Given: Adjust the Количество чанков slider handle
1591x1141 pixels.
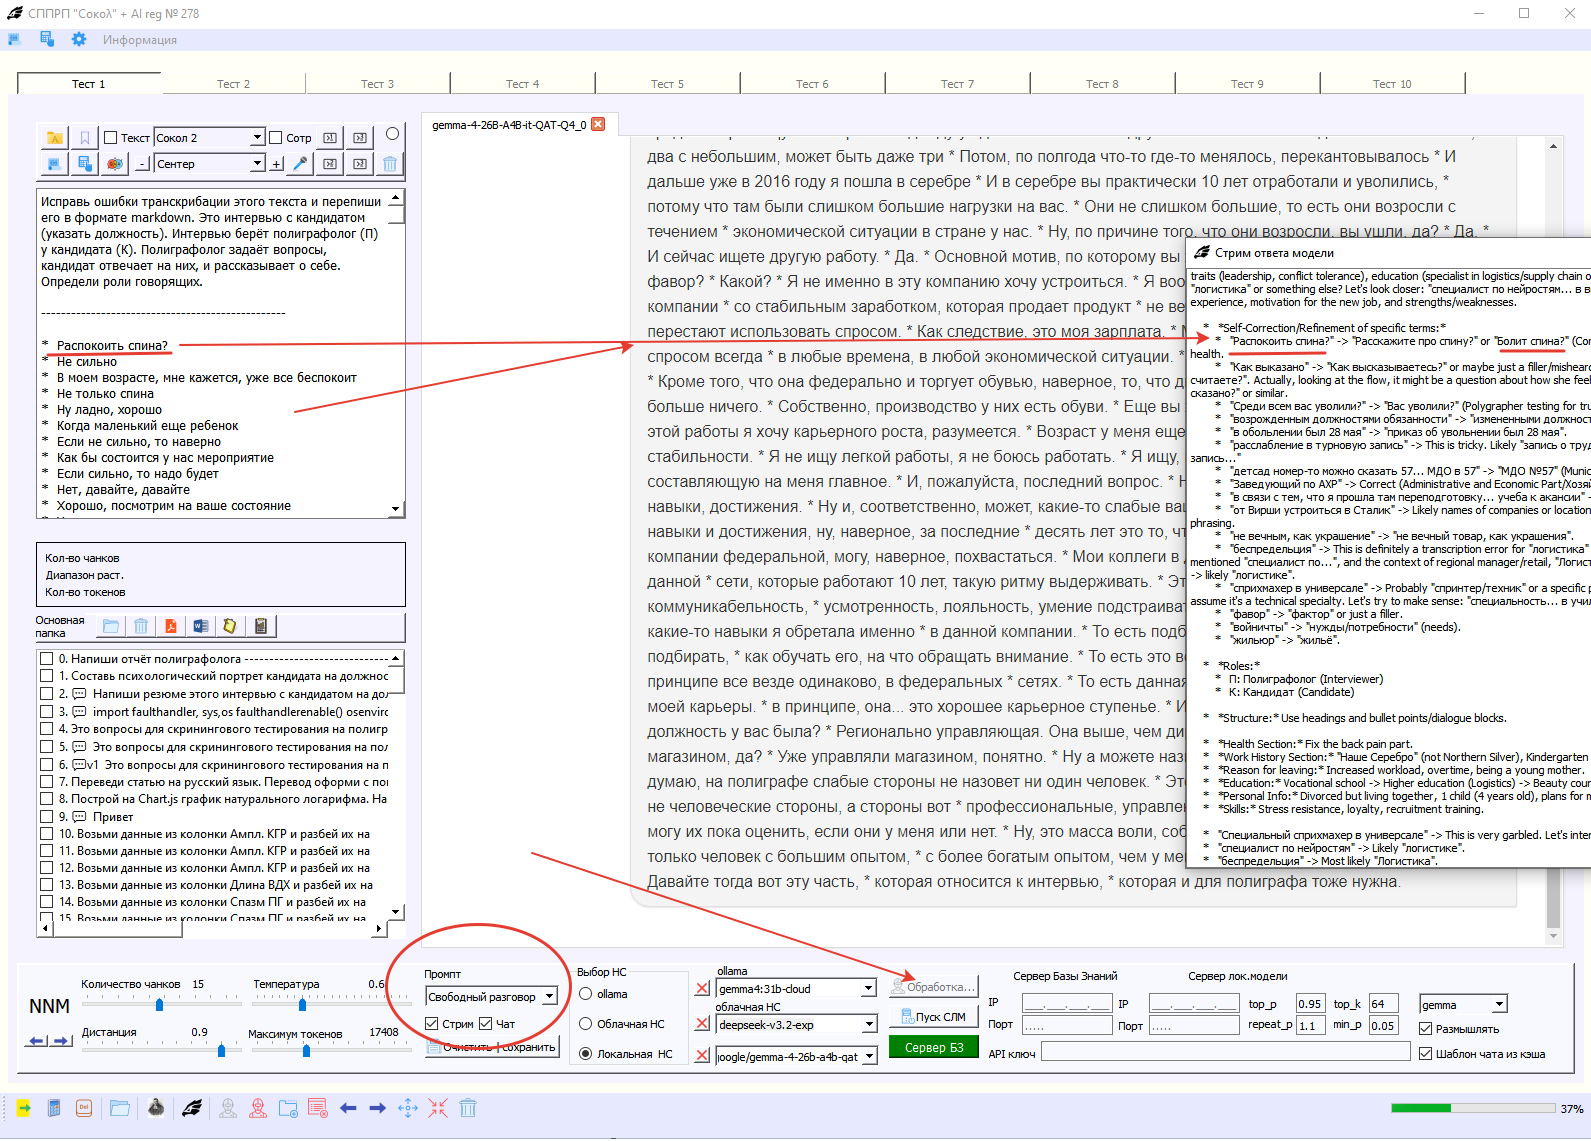Looking at the screenshot, I should click(x=159, y=1005).
